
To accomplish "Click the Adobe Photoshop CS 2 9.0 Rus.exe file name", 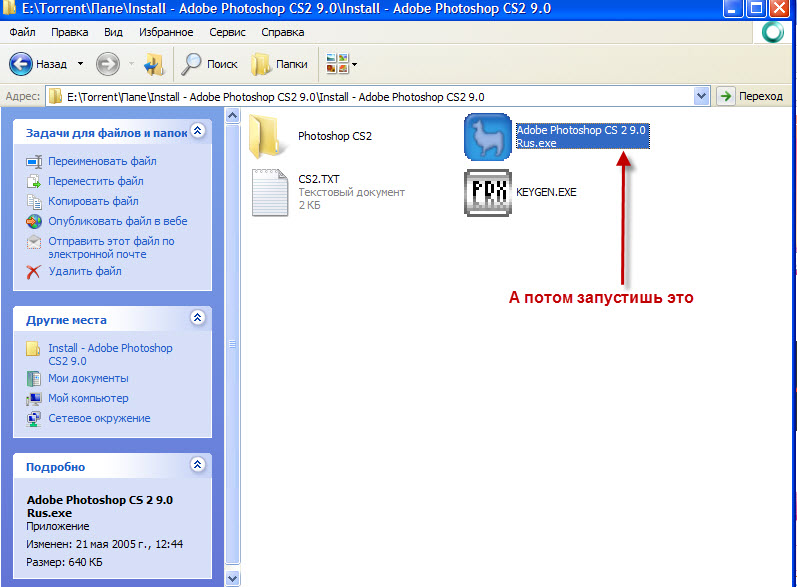I will (582, 136).
